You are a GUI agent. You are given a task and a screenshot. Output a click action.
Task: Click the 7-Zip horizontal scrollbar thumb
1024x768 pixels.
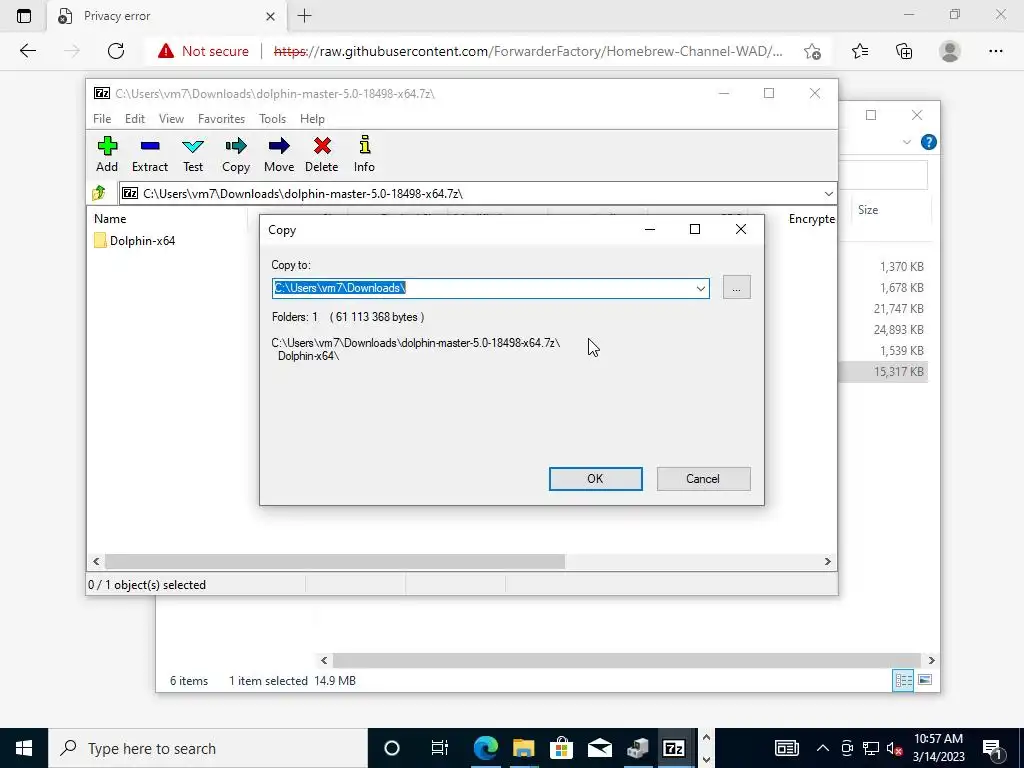click(x=335, y=562)
